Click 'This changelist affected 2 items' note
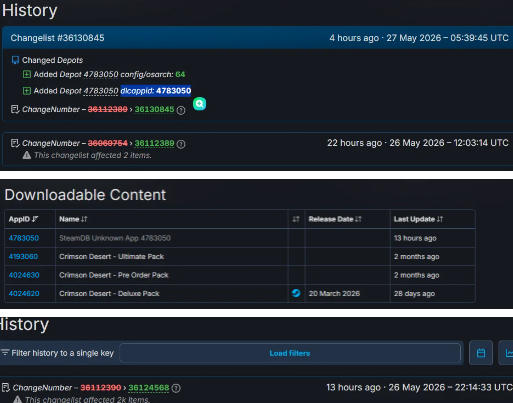This screenshot has height=403, width=513. coord(93,155)
